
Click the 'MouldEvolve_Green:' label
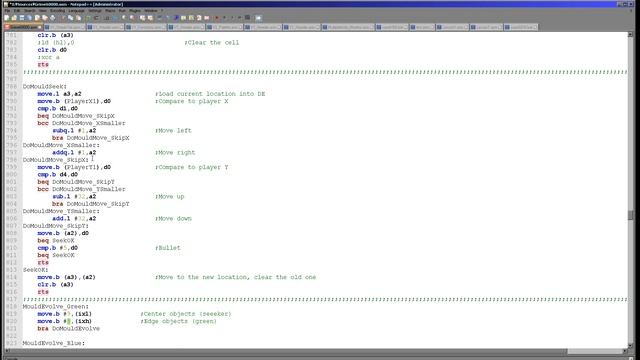click(56, 307)
